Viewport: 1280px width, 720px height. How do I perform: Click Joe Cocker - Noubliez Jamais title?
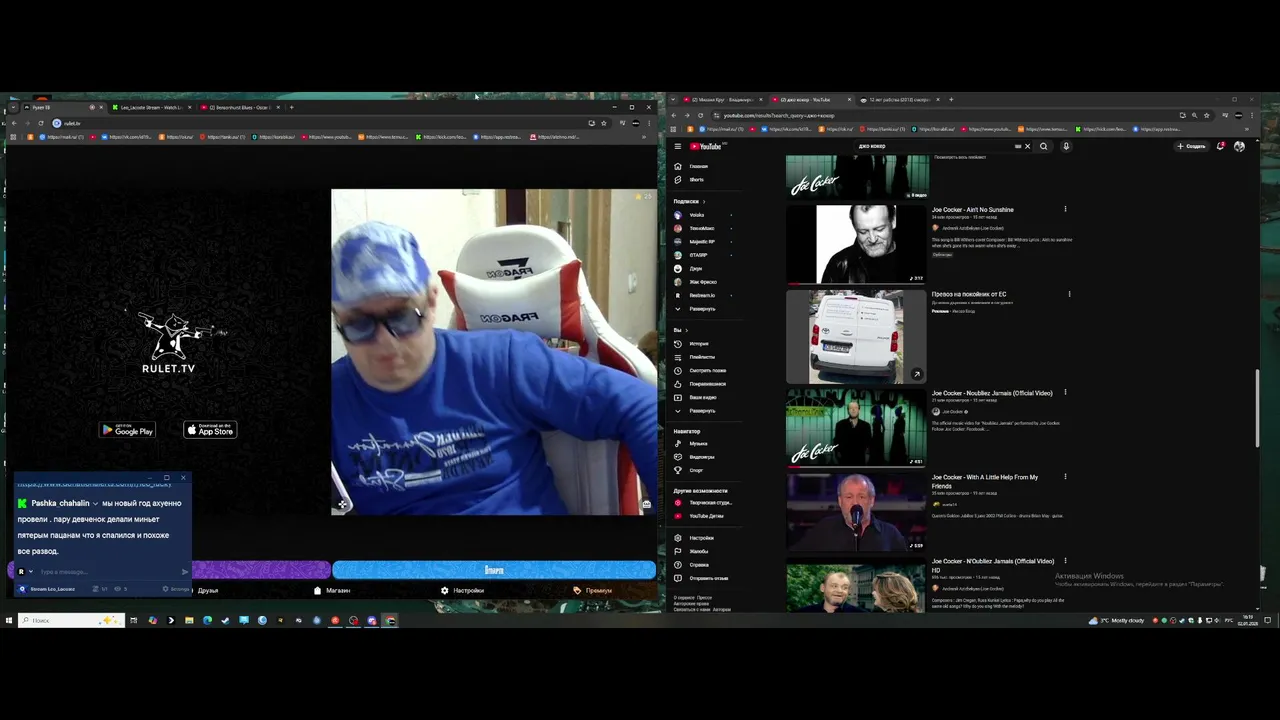point(992,393)
